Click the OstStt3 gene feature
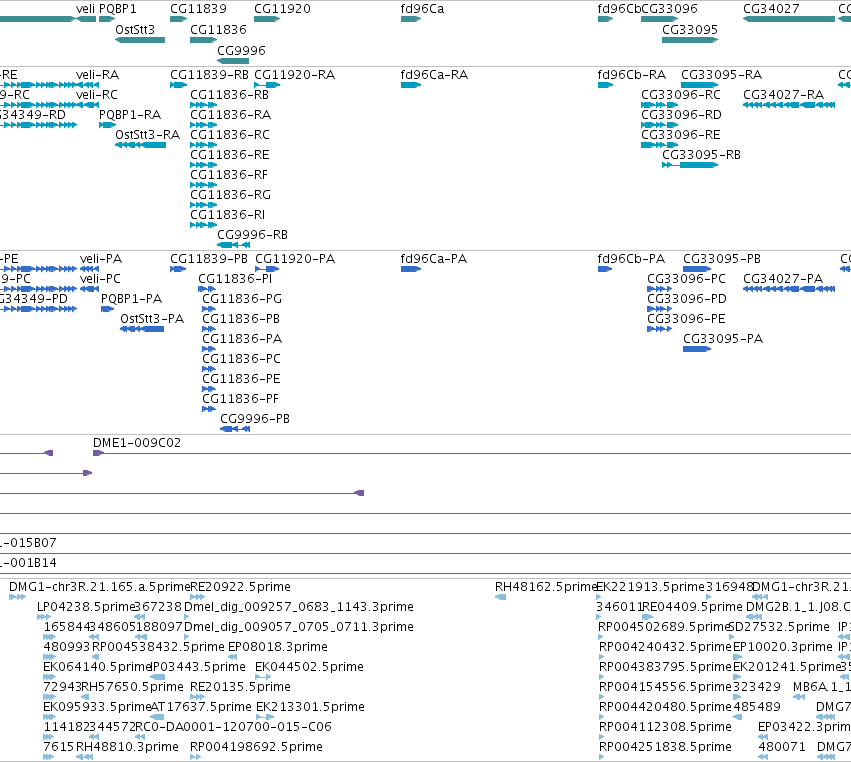This screenshot has height=762, width=851. tap(140, 40)
